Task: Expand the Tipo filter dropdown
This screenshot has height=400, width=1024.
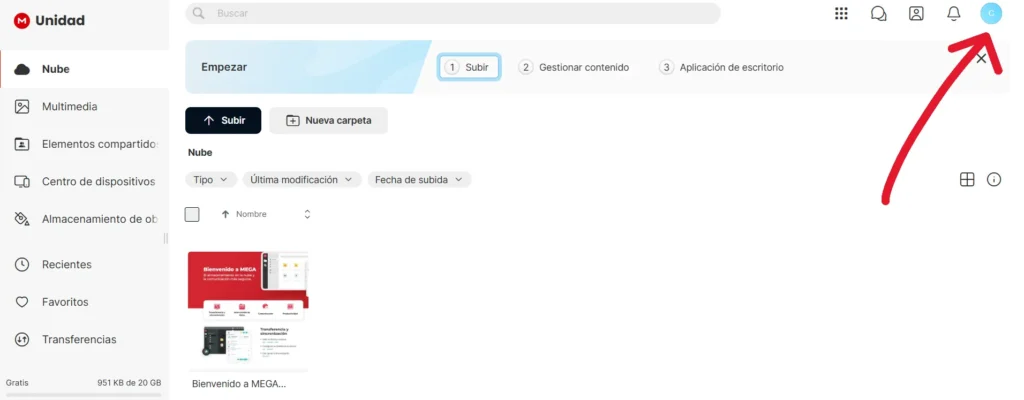Action: coord(211,179)
